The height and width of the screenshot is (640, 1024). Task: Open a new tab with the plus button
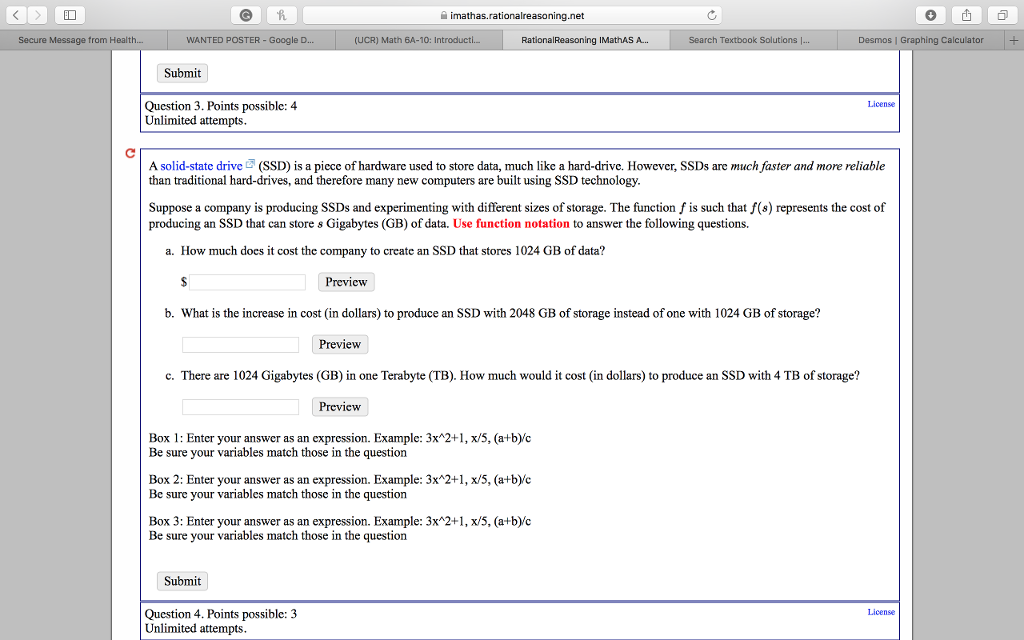click(1015, 40)
